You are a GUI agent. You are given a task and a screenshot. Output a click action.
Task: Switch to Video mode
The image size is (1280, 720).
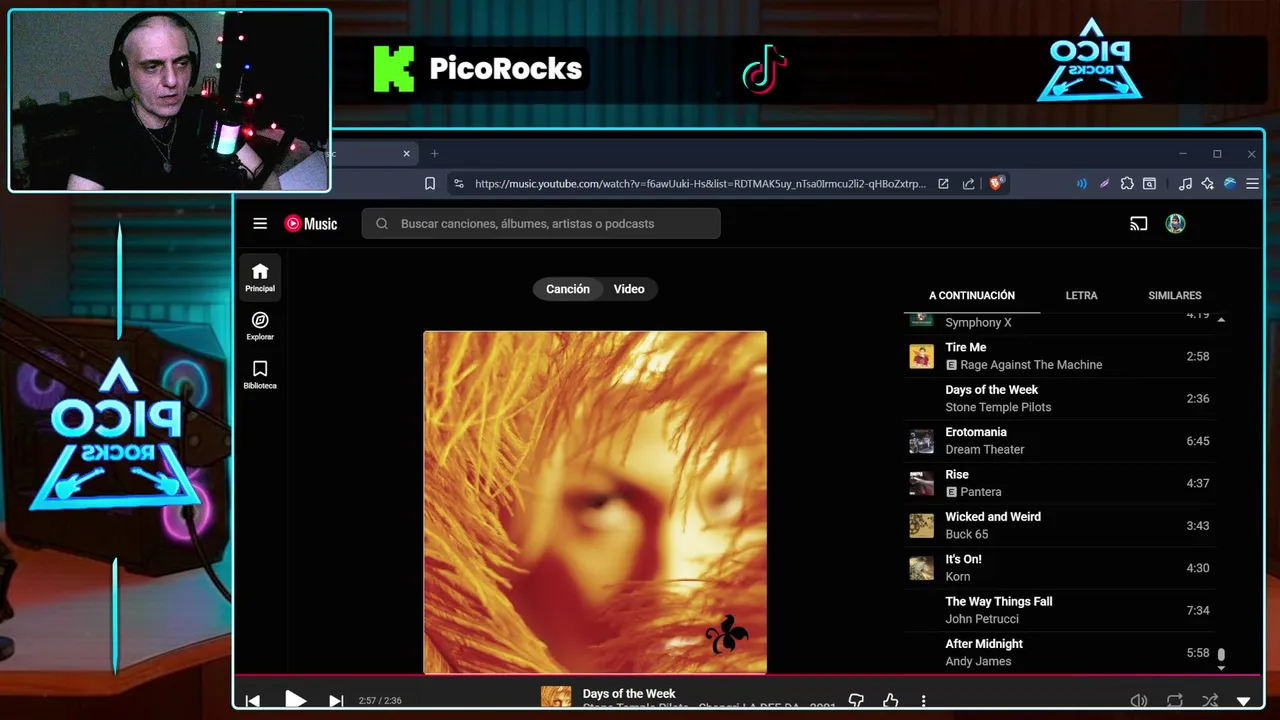[x=629, y=289]
